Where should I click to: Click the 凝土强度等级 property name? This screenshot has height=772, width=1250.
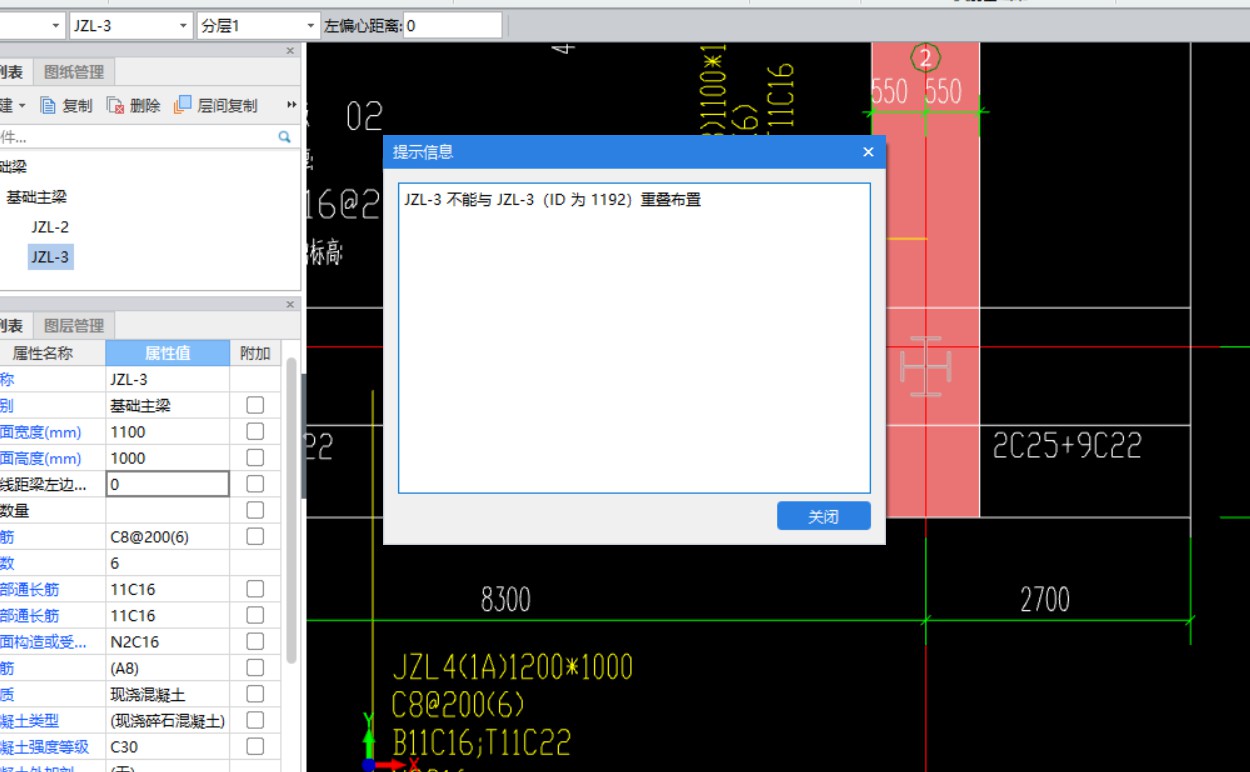45,747
